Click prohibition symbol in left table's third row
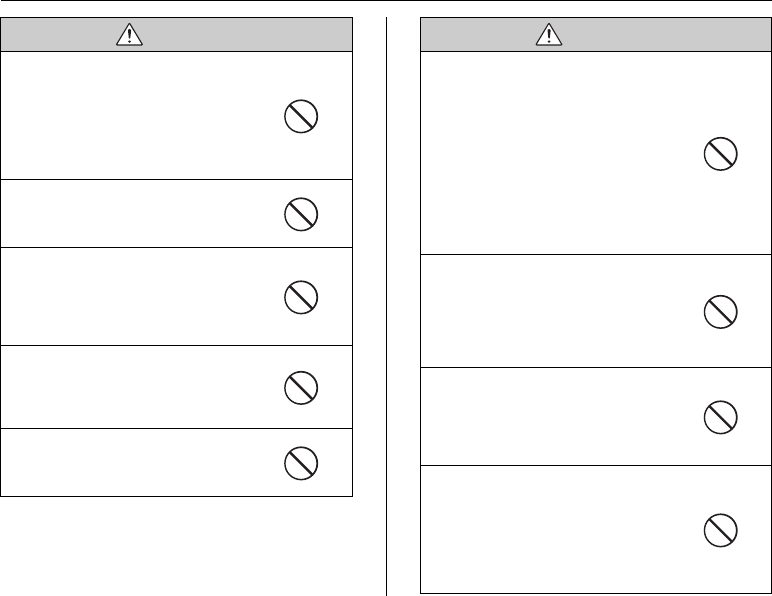 [301, 296]
